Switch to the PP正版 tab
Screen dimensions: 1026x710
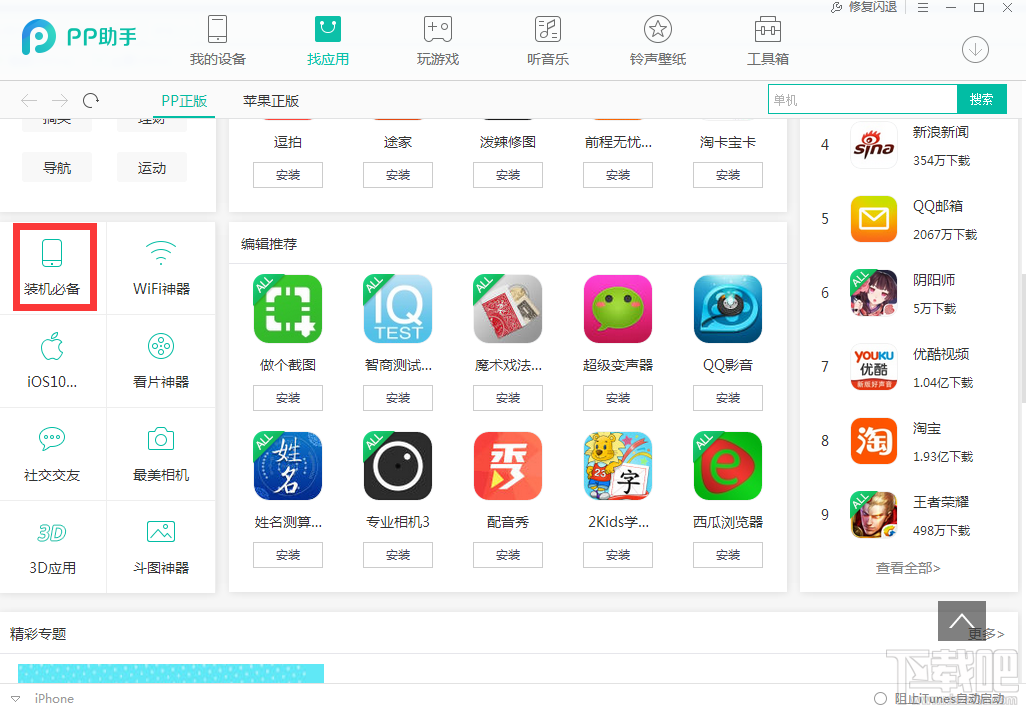[186, 100]
